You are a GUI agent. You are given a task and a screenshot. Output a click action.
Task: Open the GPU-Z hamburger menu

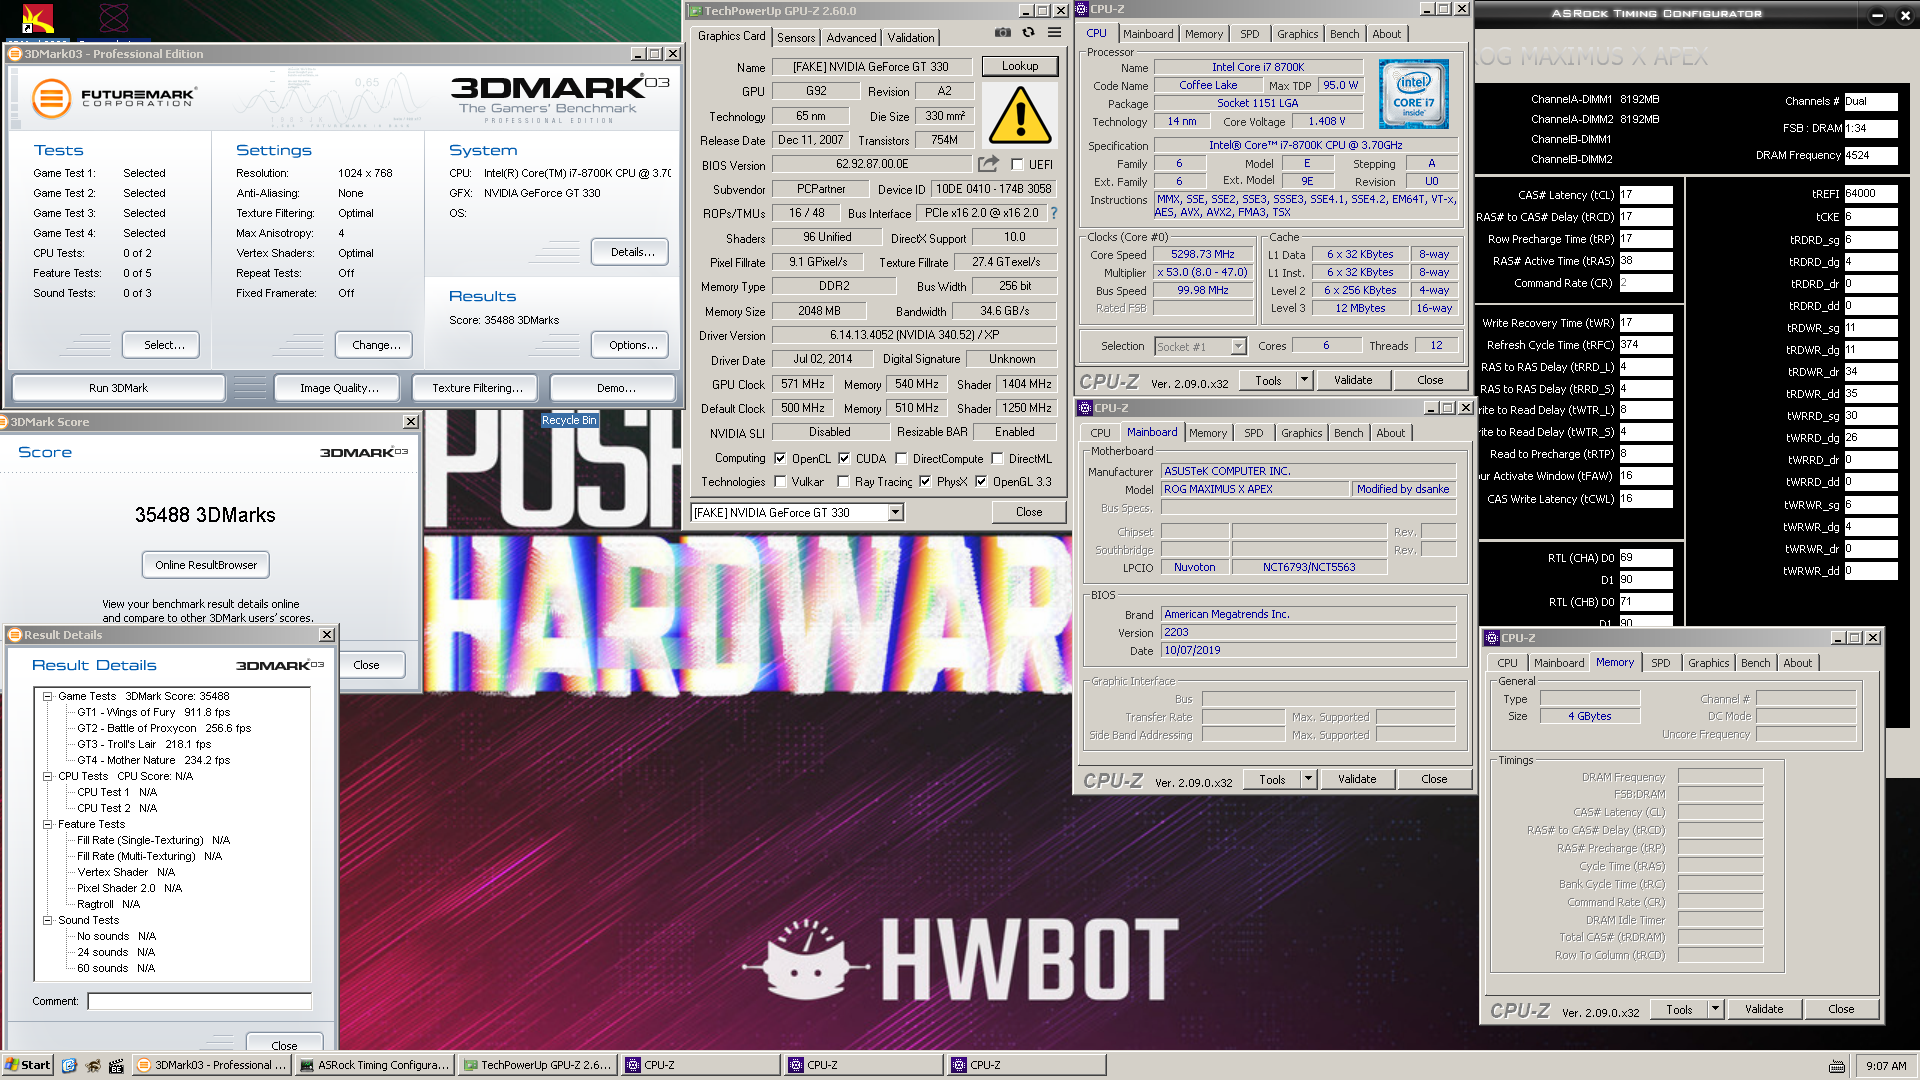1054,33
